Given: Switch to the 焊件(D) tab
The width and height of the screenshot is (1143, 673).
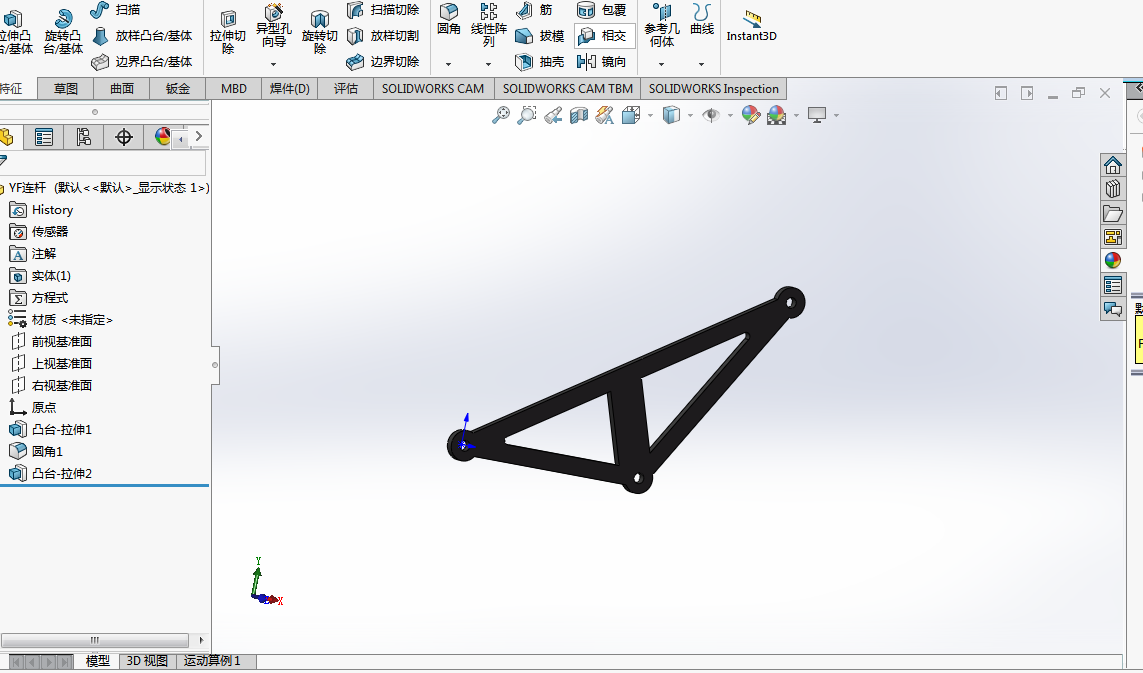Looking at the screenshot, I should [289, 89].
